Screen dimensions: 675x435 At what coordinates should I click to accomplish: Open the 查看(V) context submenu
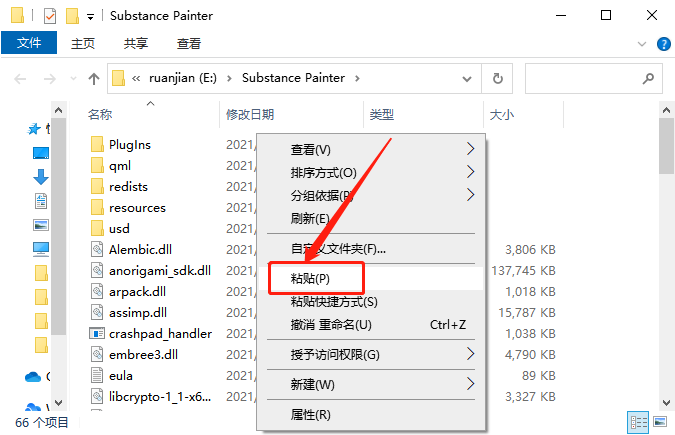(371, 149)
